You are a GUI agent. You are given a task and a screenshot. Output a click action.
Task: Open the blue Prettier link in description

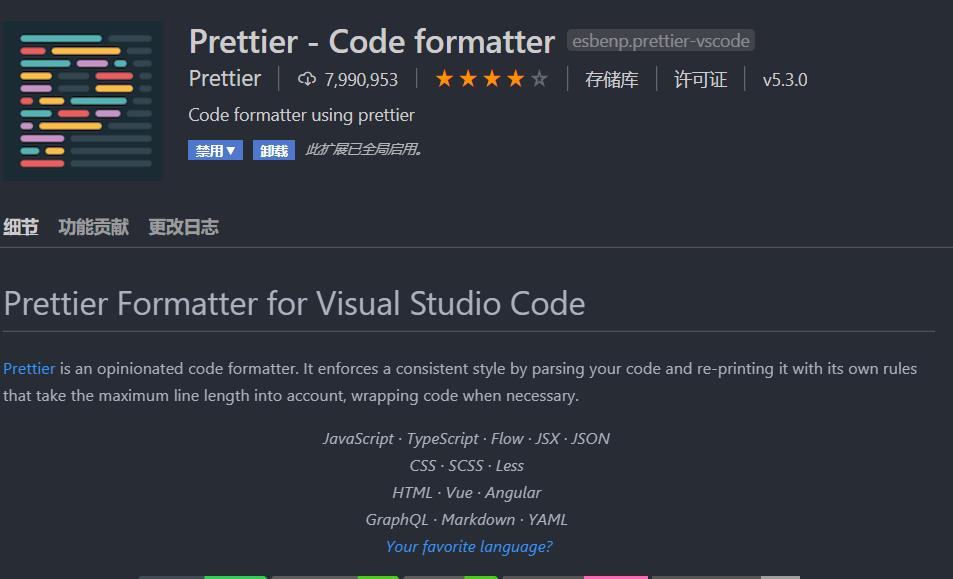coord(29,368)
